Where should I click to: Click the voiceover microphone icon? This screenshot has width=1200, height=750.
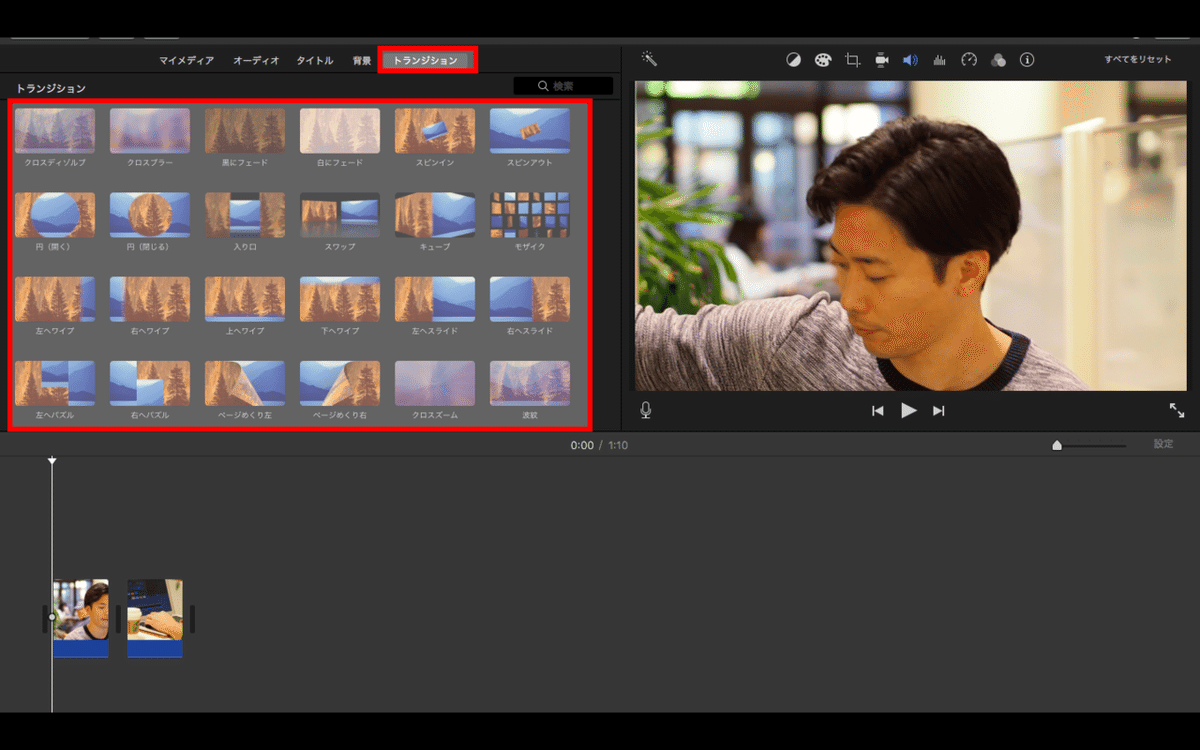[646, 410]
